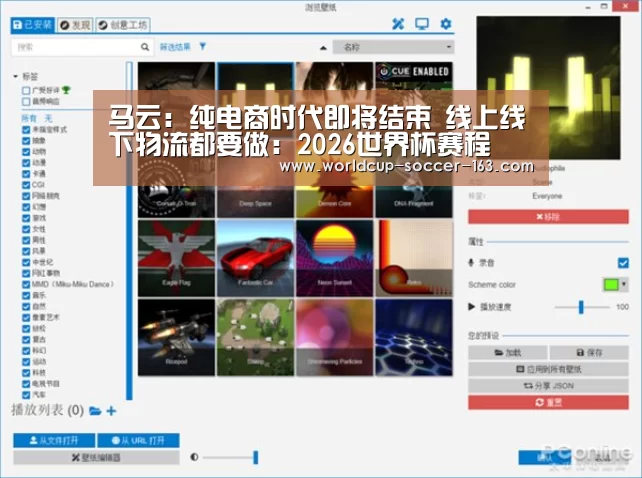Viewport: 642px width, 478px height.
Task: Click the red 重置 reset button
Action: coord(548,402)
